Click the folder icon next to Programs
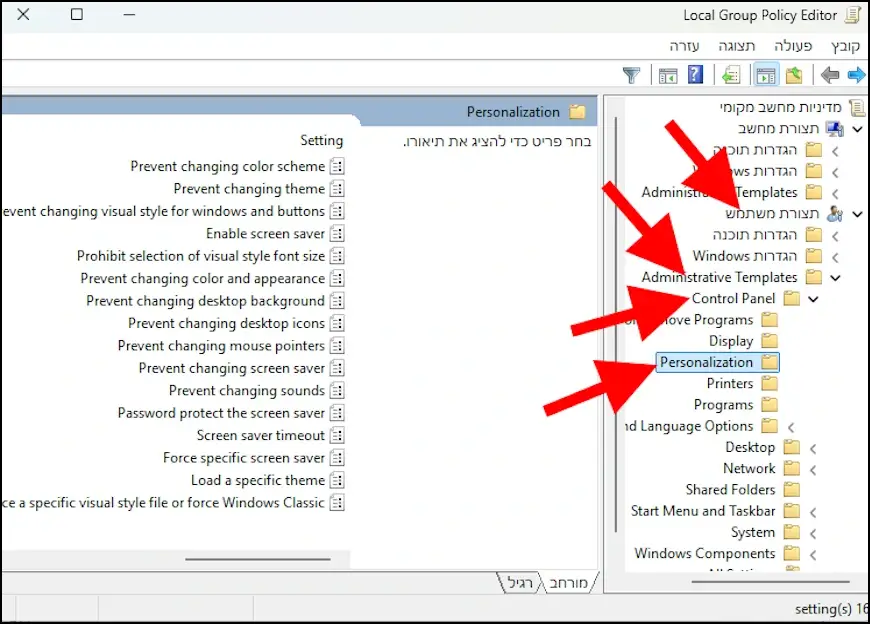This screenshot has width=870, height=624. pos(770,405)
